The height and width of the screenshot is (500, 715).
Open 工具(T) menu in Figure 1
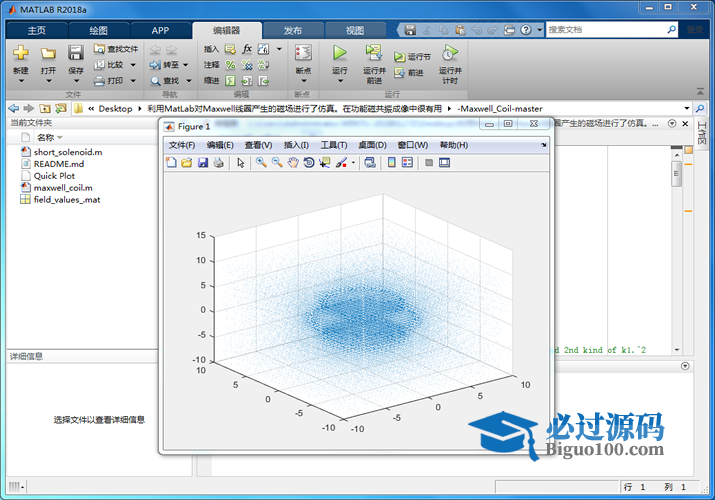[x=334, y=145]
